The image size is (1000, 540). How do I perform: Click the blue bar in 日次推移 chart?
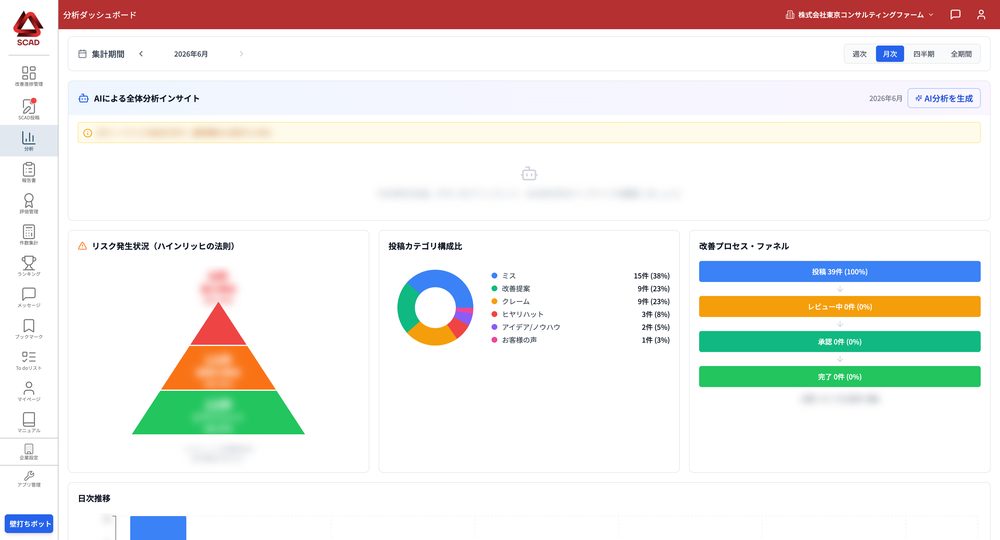(158, 528)
